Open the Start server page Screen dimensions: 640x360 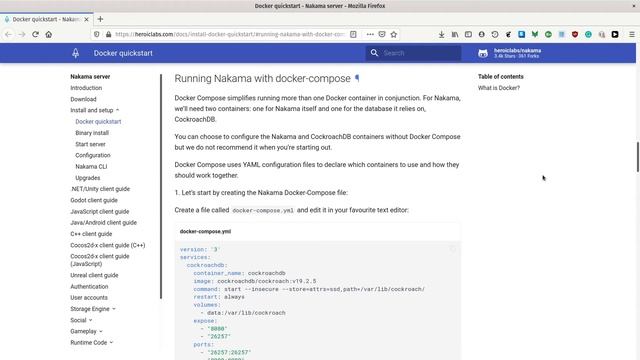90,144
